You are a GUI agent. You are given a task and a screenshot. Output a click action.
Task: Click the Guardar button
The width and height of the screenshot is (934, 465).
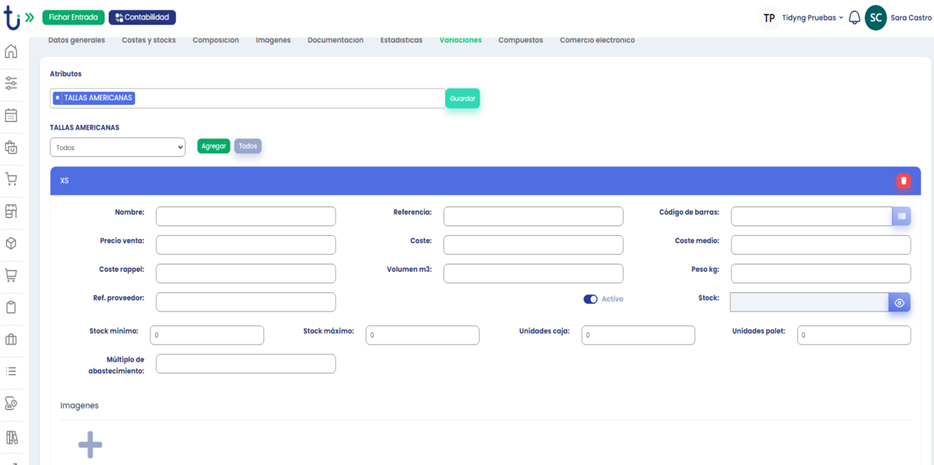coord(462,98)
